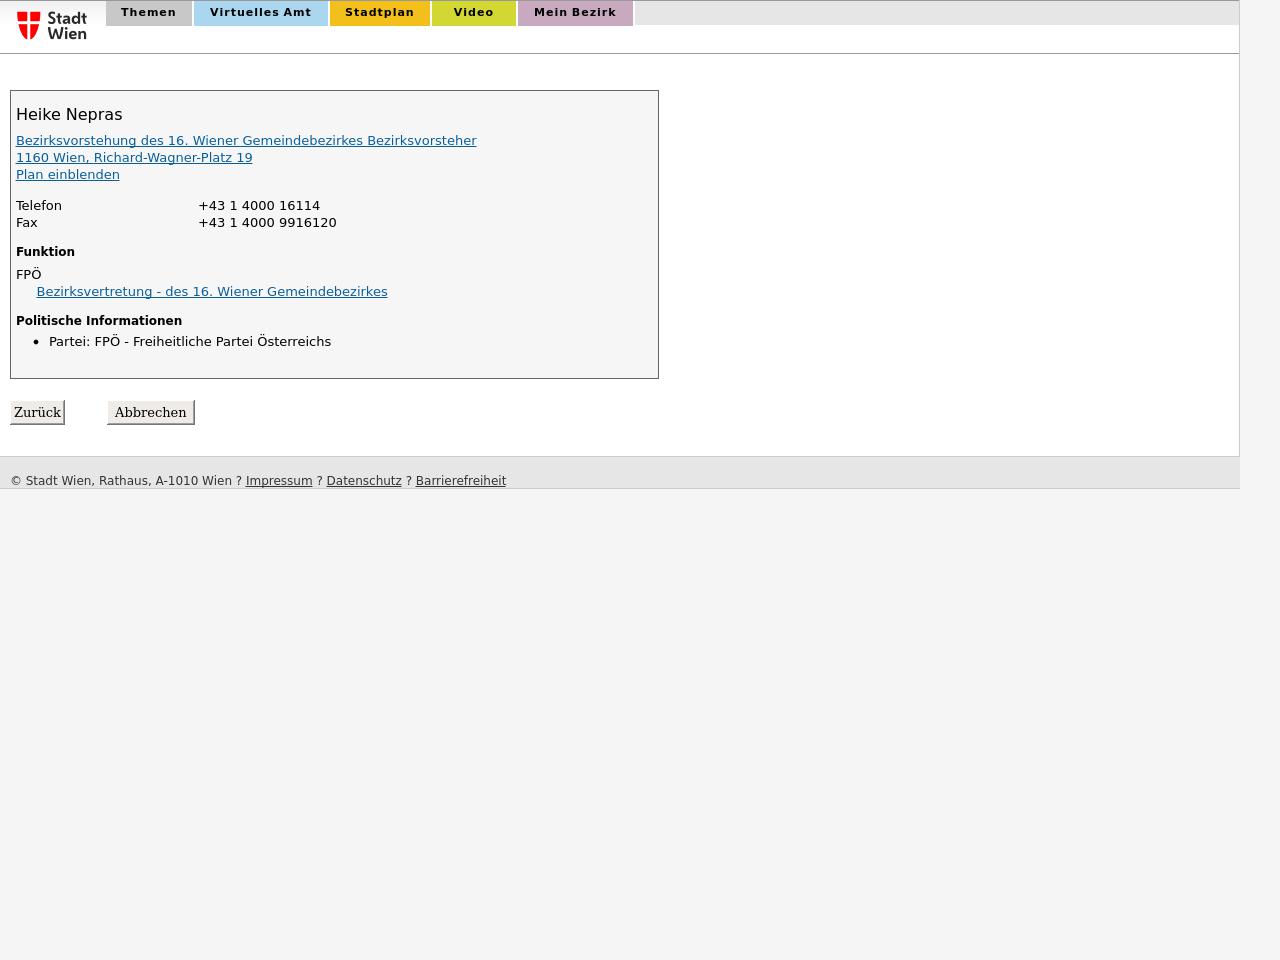Open the Datenschutz footer link
This screenshot has height=960, width=1280.
pyautogui.click(x=364, y=481)
